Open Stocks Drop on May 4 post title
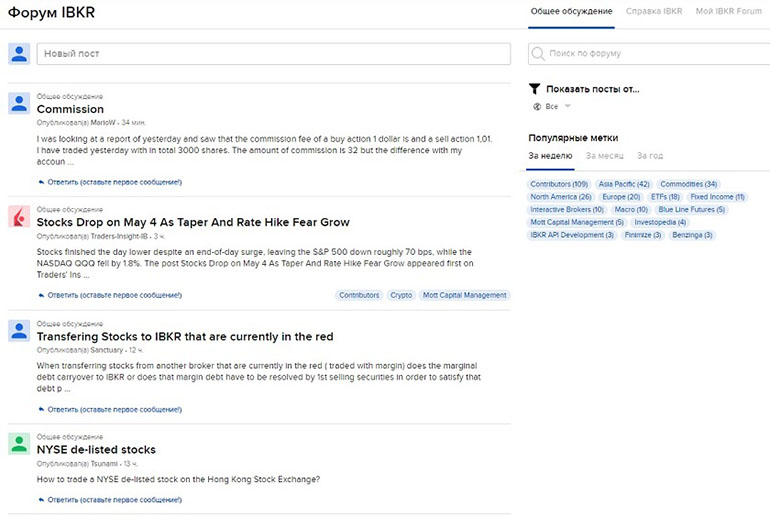770x517 pixels. pos(193,222)
